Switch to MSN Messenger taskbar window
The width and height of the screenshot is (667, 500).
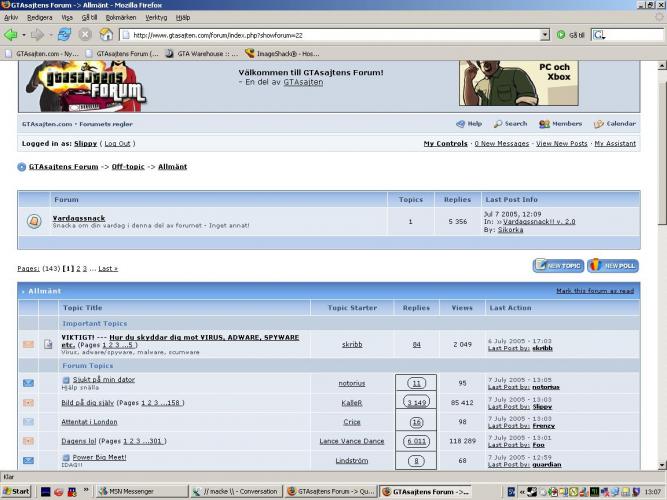click(x=142, y=491)
